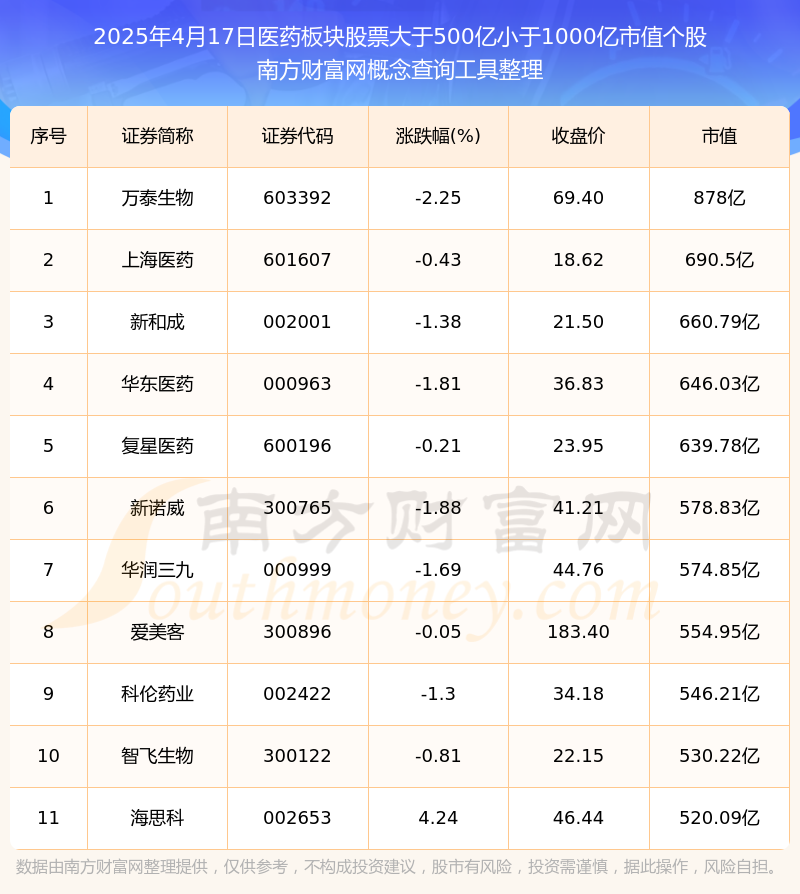Click the -0.43 change percentage
This screenshot has width=800, height=894.
[x=438, y=260]
